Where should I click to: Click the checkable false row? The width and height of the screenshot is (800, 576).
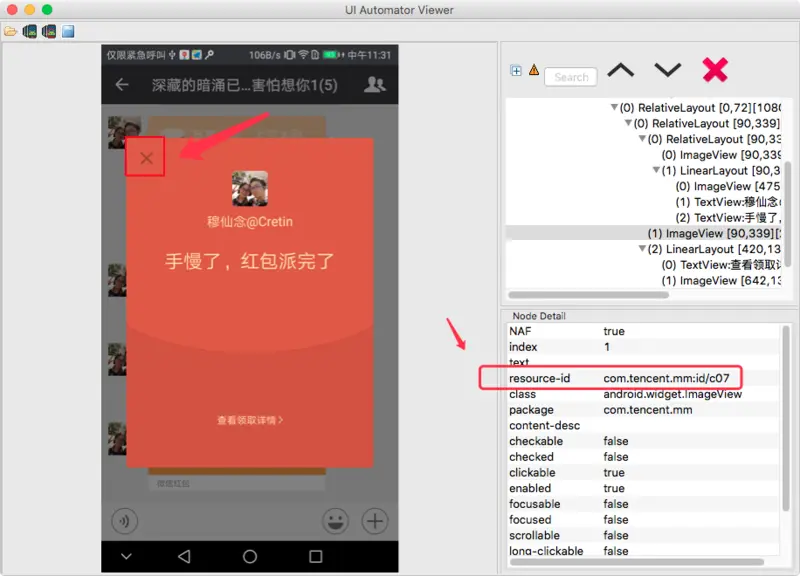(x=644, y=441)
